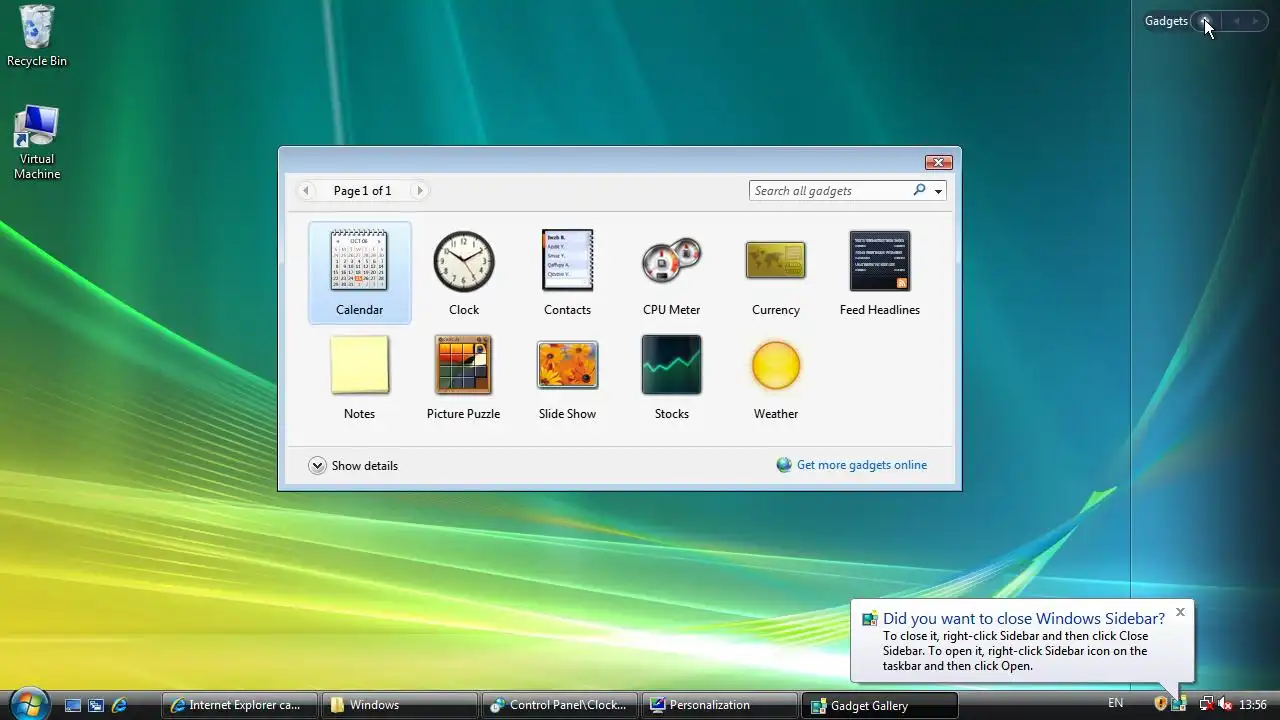This screenshot has height=720, width=1280.
Task: Close the Gadget Gallery window
Action: click(938, 162)
